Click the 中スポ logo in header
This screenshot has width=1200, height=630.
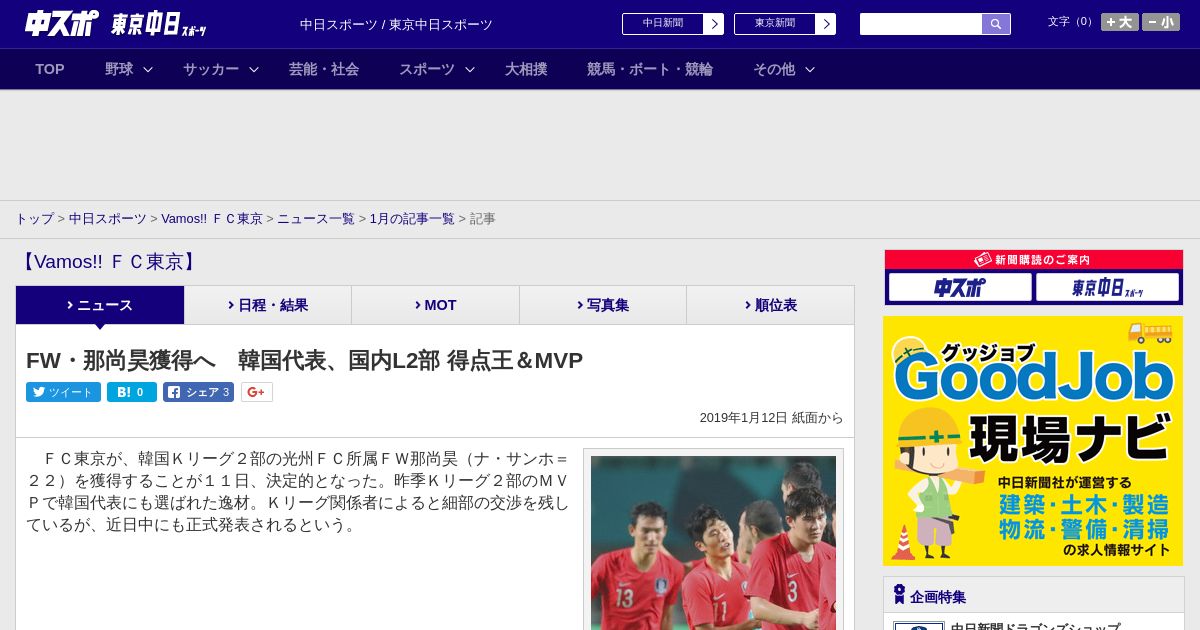pyautogui.click(x=62, y=23)
